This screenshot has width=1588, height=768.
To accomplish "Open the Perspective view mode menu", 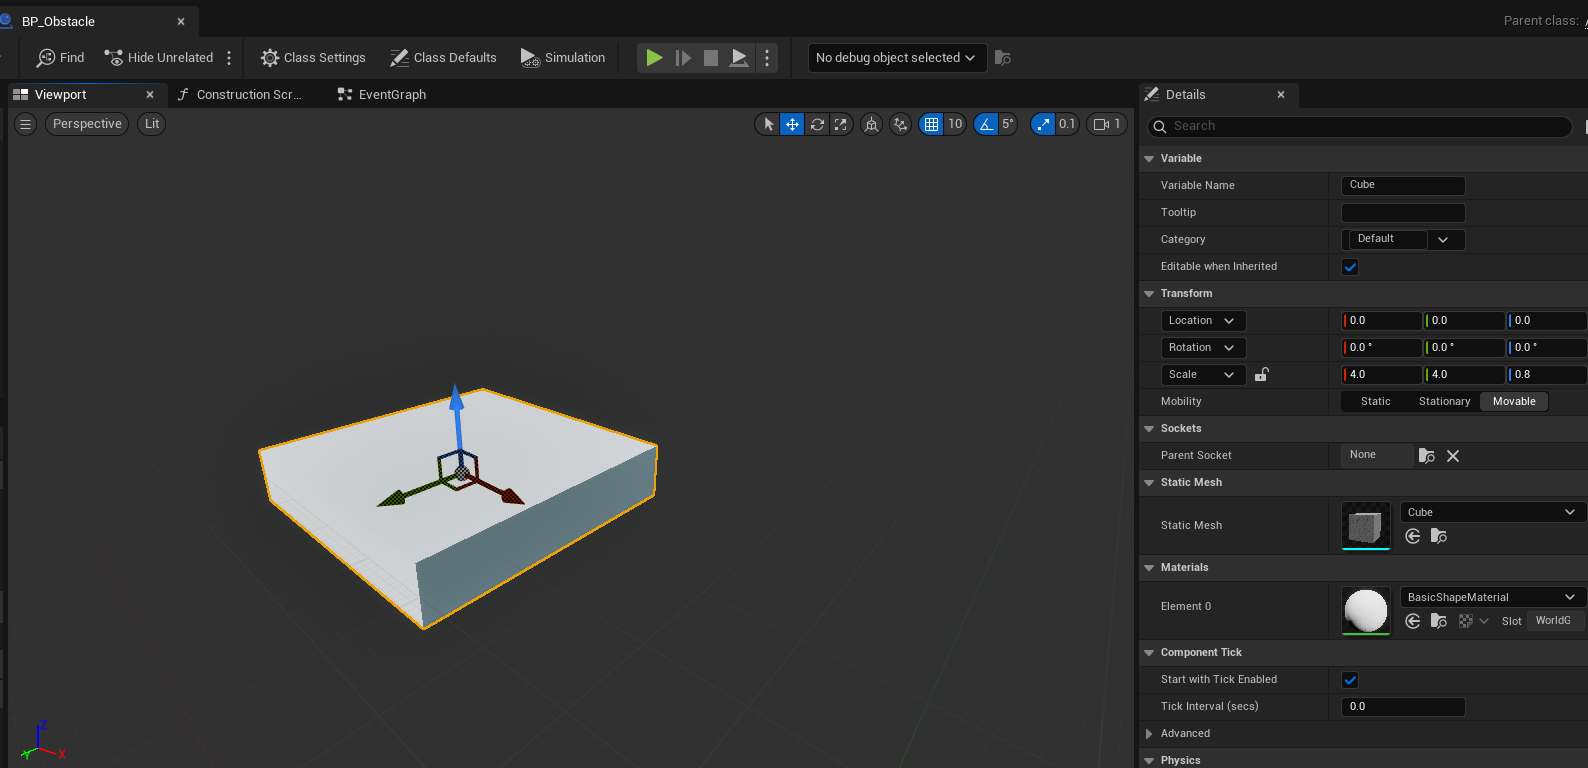I will [87, 124].
